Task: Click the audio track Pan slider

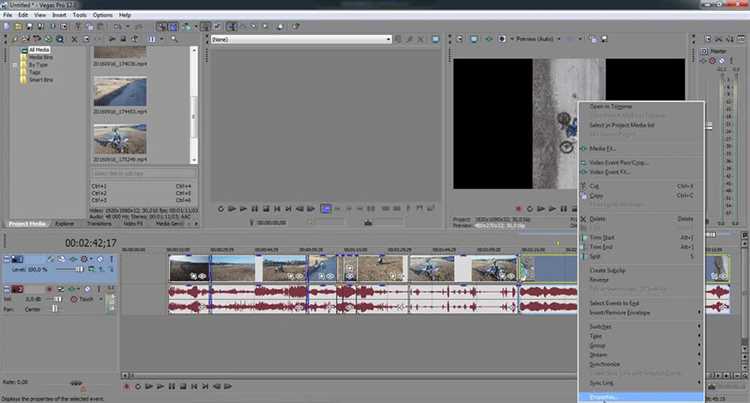Action: click(54, 309)
